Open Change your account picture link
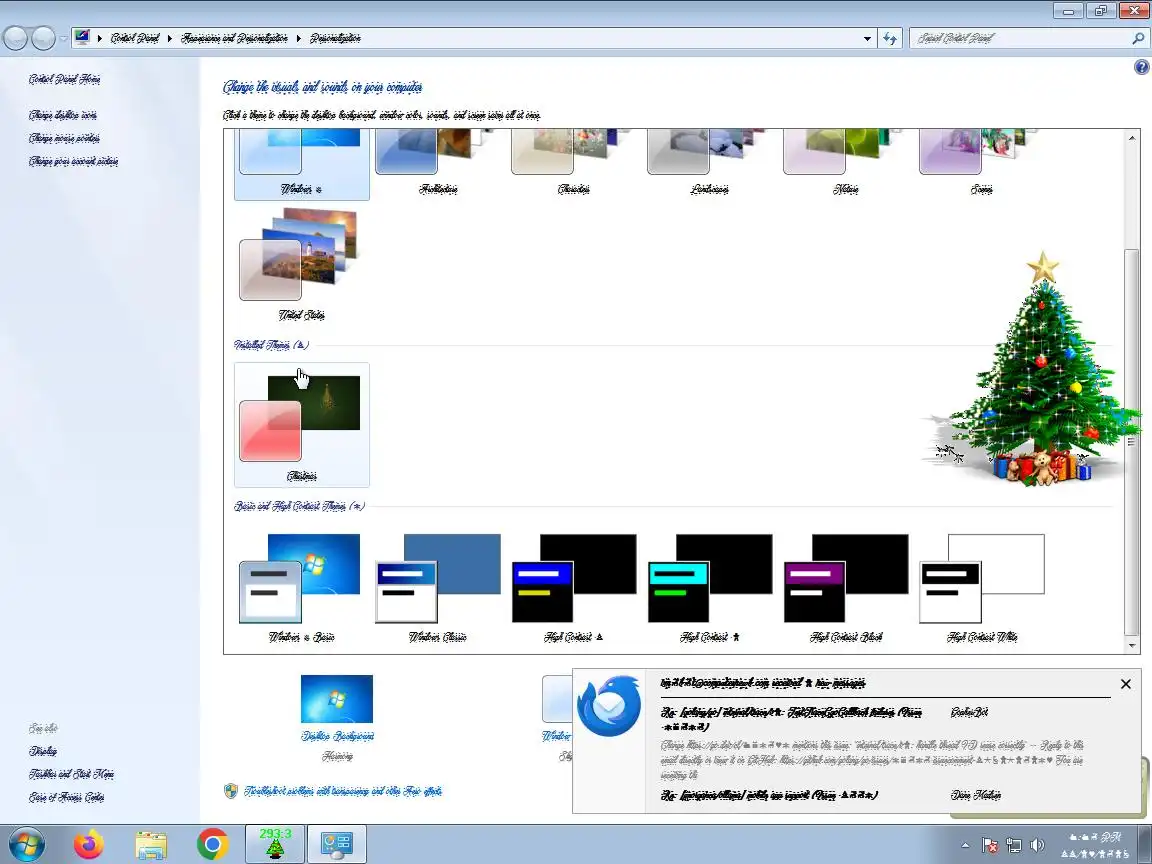Image resolution: width=1152 pixels, height=864 pixels. 73,161
